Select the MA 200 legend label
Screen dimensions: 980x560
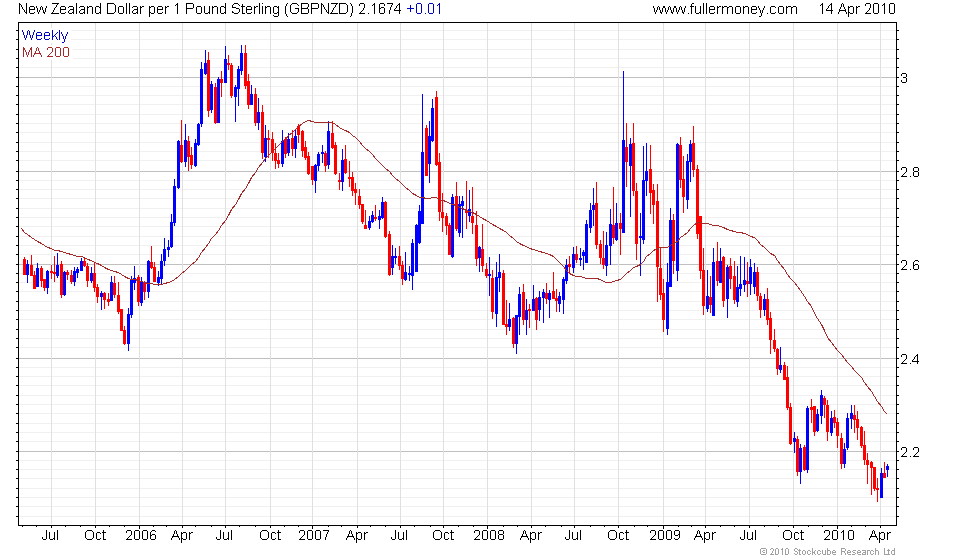46,51
